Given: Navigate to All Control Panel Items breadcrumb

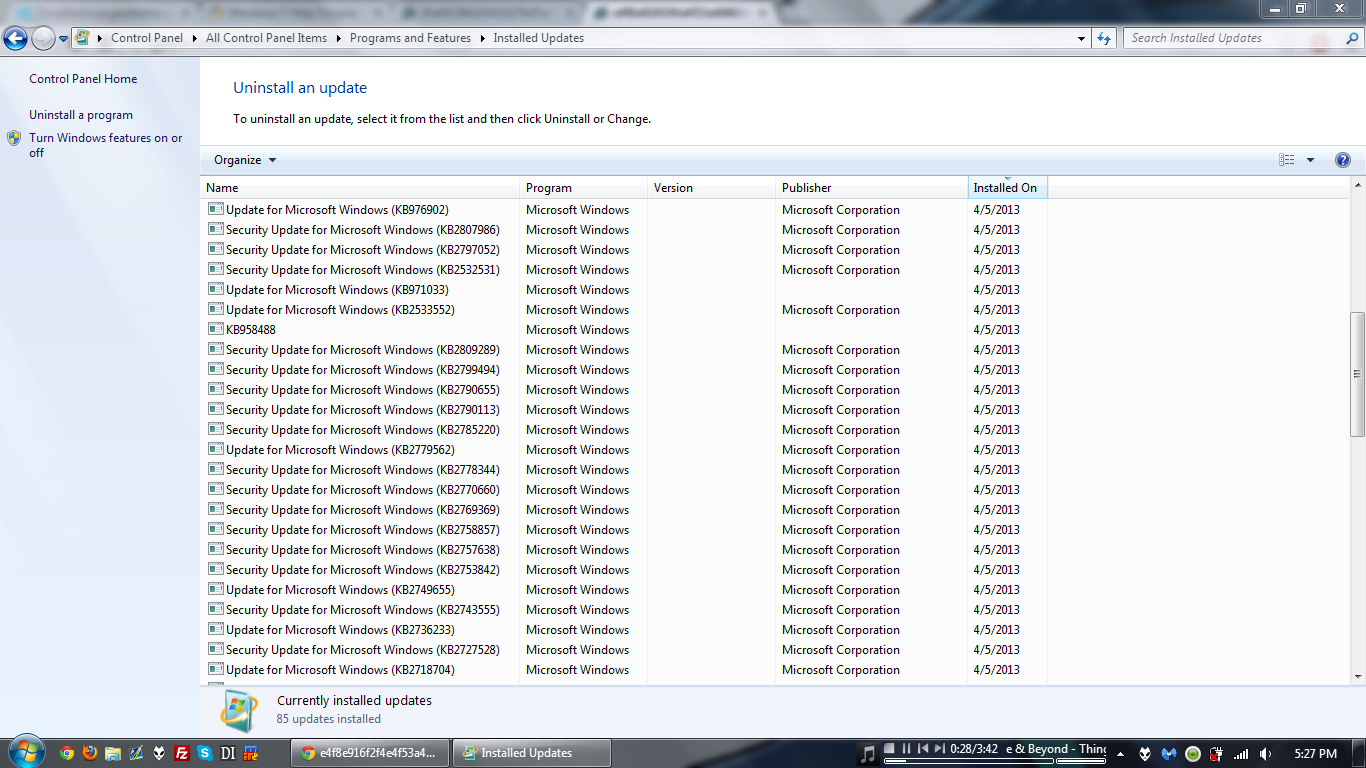Looking at the screenshot, I should click(266, 38).
